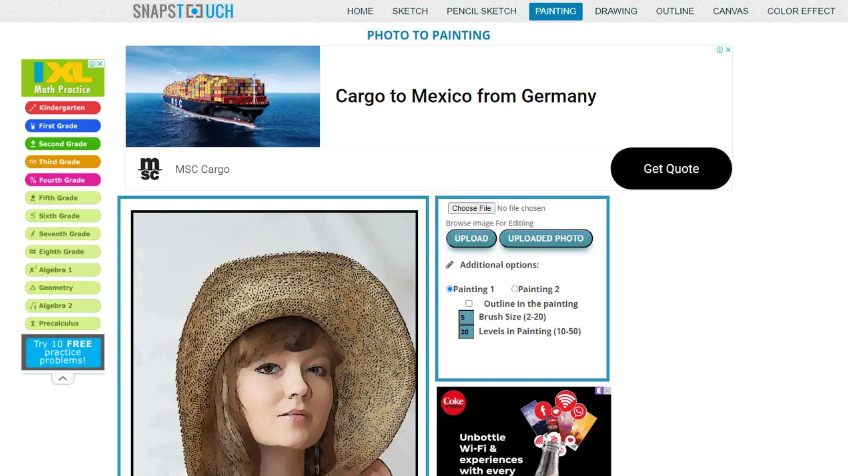848x476 pixels.
Task: Open the PENCIL SKETCH menu item
Action: [x=481, y=11]
